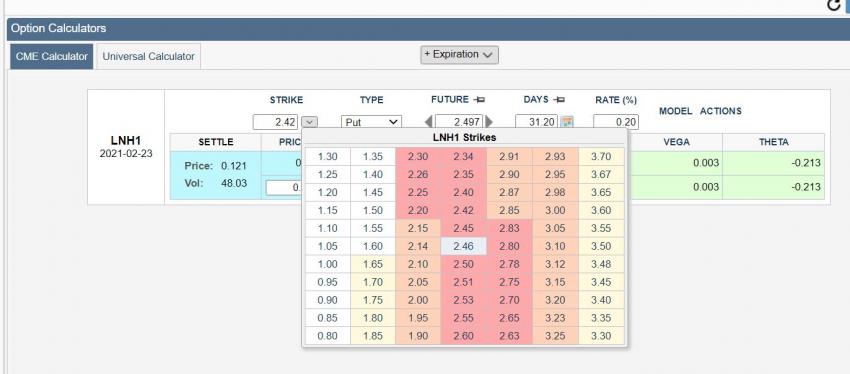Click the RATE (%) input field
Image resolution: width=850 pixels, height=374 pixels.
616,122
